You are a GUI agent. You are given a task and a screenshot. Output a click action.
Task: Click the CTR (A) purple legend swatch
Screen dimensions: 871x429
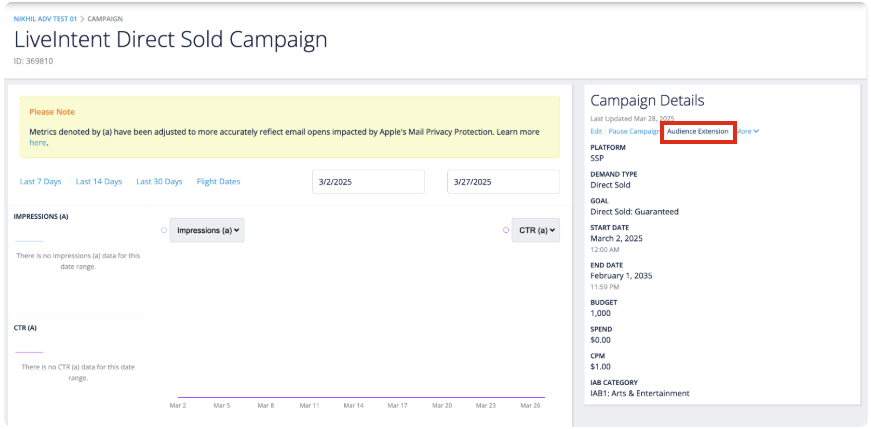[29, 352]
